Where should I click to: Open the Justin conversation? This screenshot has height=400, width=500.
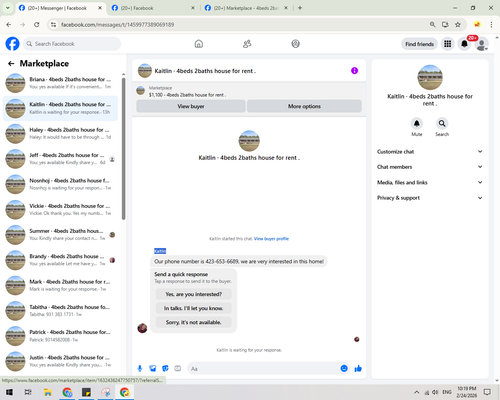pos(60,361)
